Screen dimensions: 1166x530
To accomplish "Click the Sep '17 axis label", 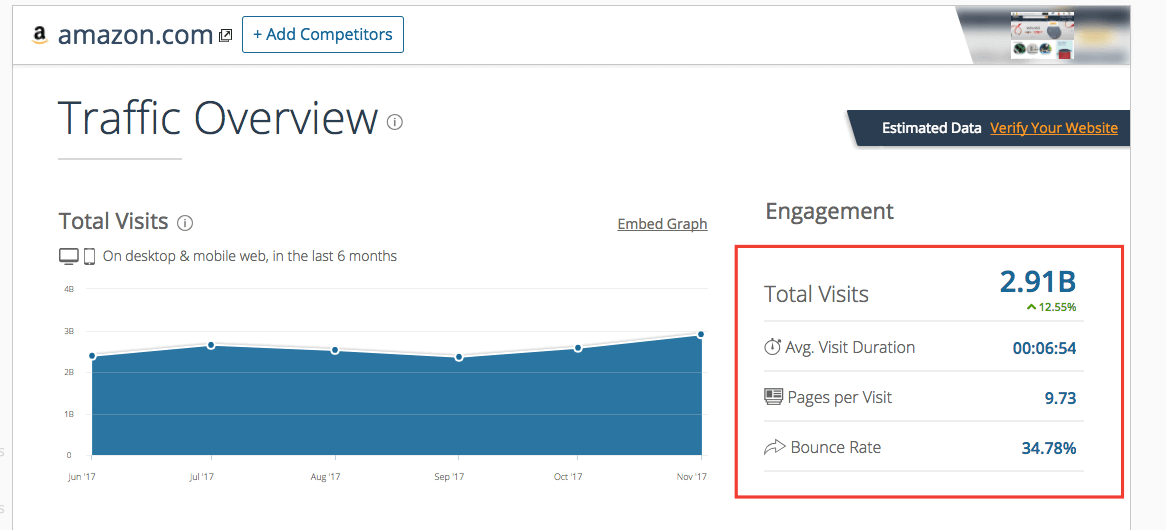I will (449, 476).
